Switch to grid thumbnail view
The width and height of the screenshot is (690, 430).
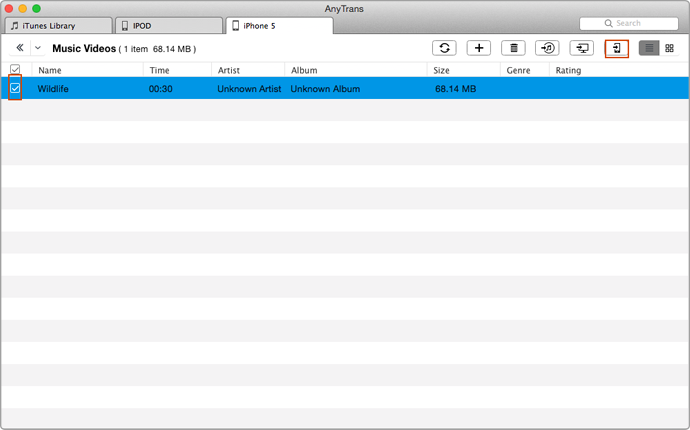click(x=669, y=48)
